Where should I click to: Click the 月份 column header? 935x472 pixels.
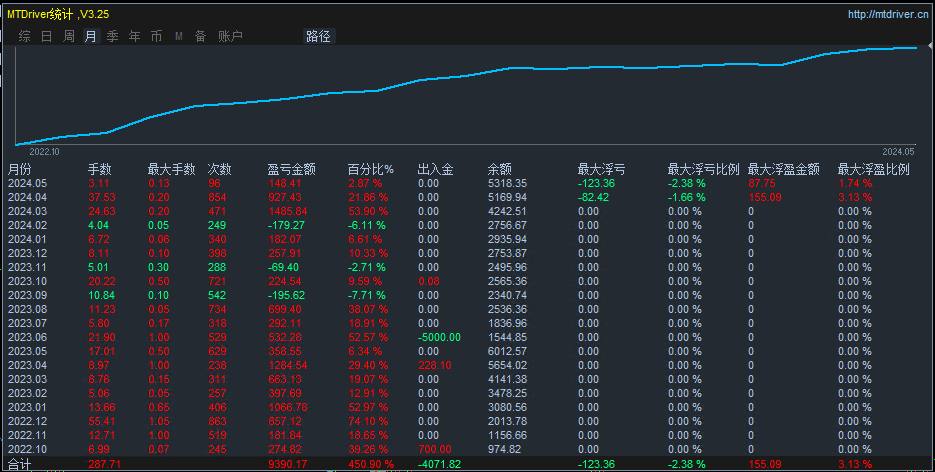pyautogui.click(x=19, y=169)
